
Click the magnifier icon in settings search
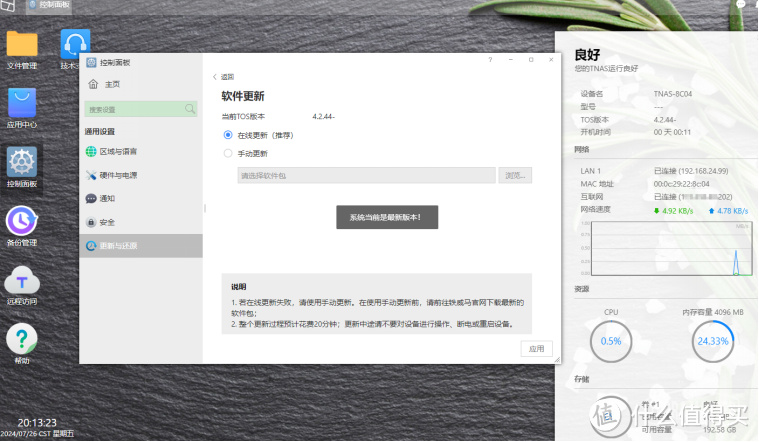point(190,108)
